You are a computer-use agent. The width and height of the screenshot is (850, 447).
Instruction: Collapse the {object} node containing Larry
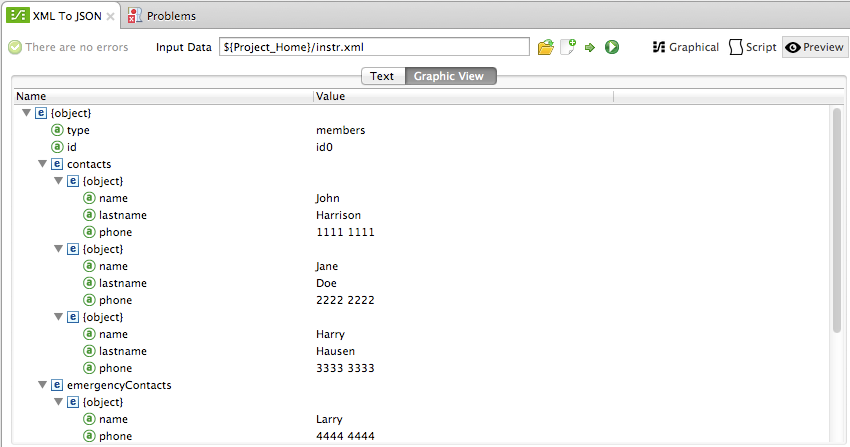tap(59, 402)
